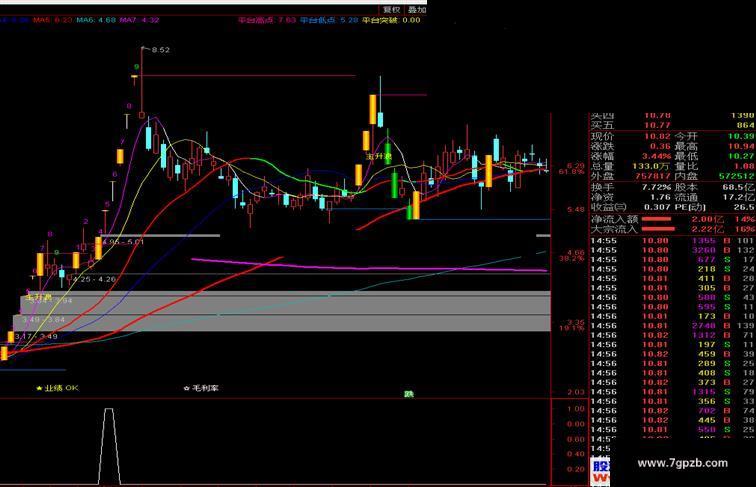Click the 复权 button above the chart

tap(392, 10)
